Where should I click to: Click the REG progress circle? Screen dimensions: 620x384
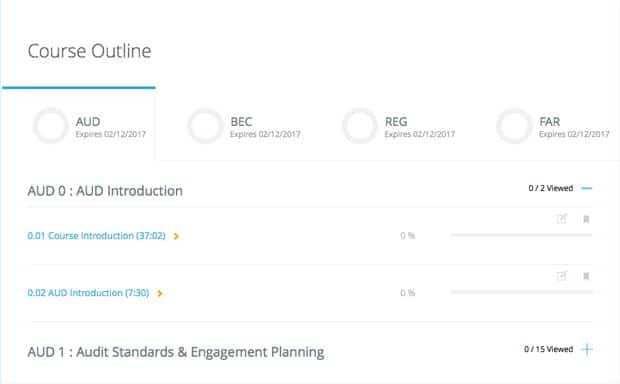click(x=359, y=126)
